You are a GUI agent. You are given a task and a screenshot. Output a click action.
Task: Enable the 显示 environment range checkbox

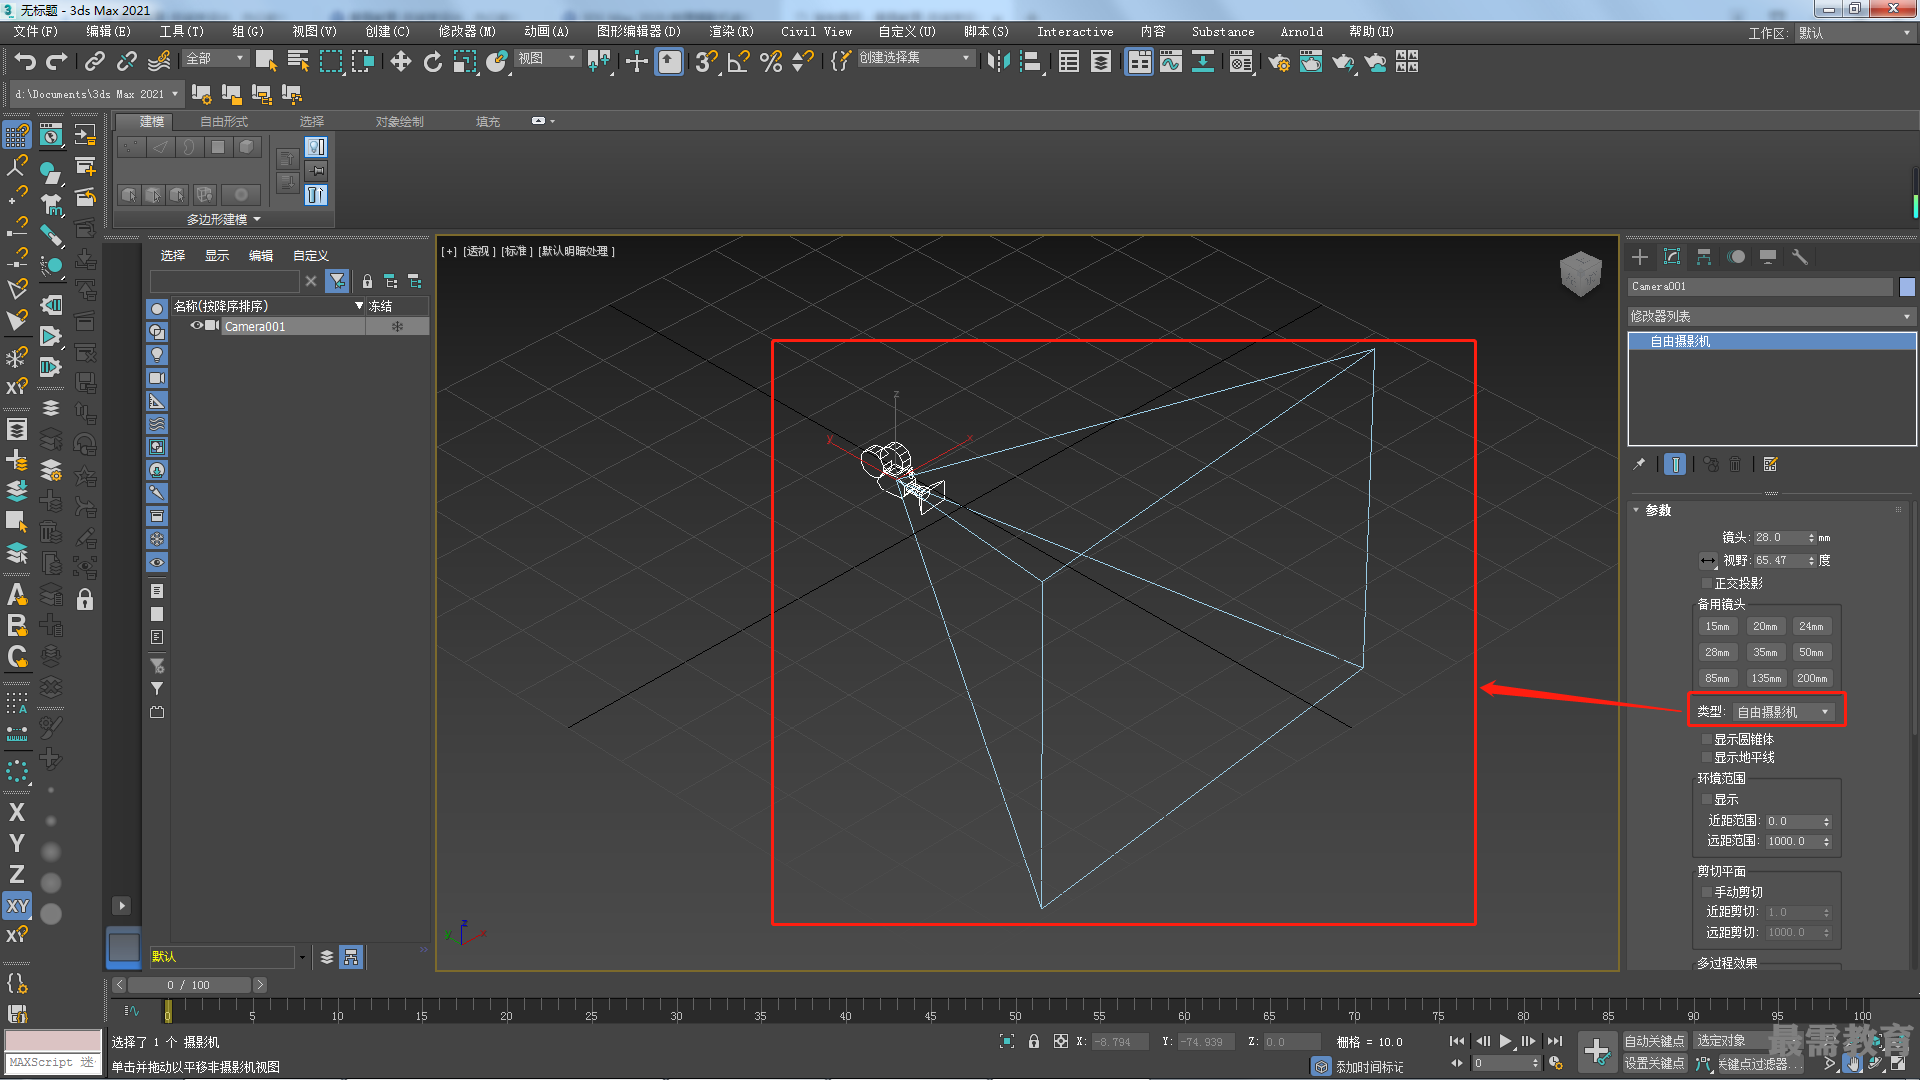1707,799
